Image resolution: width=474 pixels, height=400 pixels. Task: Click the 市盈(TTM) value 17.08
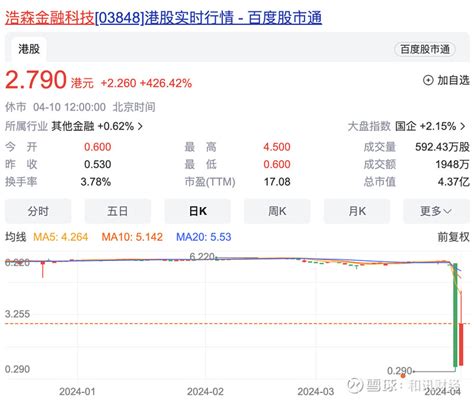pyautogui.click(x=277, y=182)
